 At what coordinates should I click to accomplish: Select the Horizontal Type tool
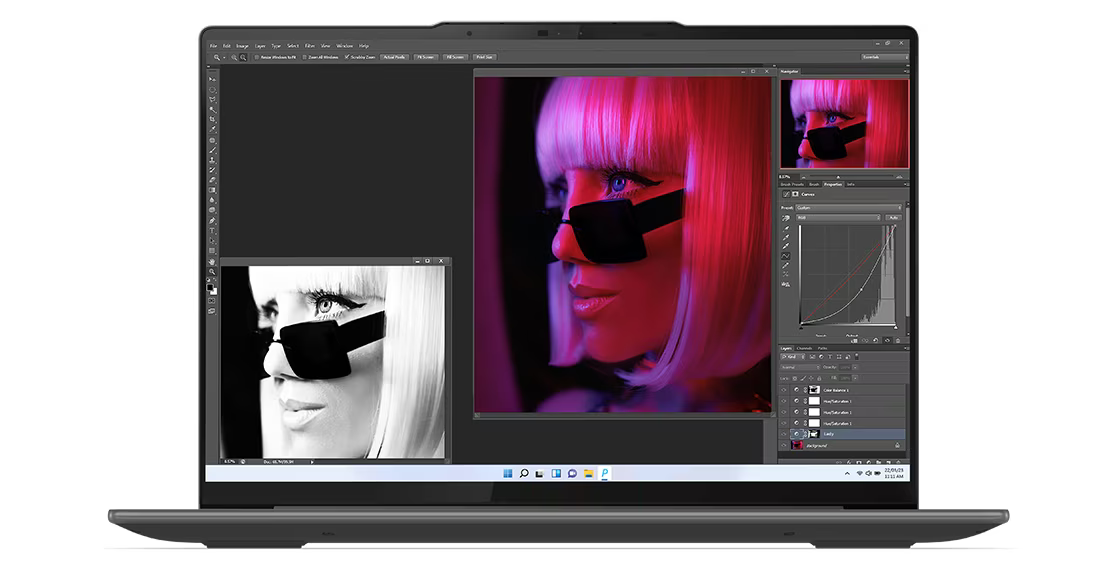pyautogui.click(x=212, y=231)
